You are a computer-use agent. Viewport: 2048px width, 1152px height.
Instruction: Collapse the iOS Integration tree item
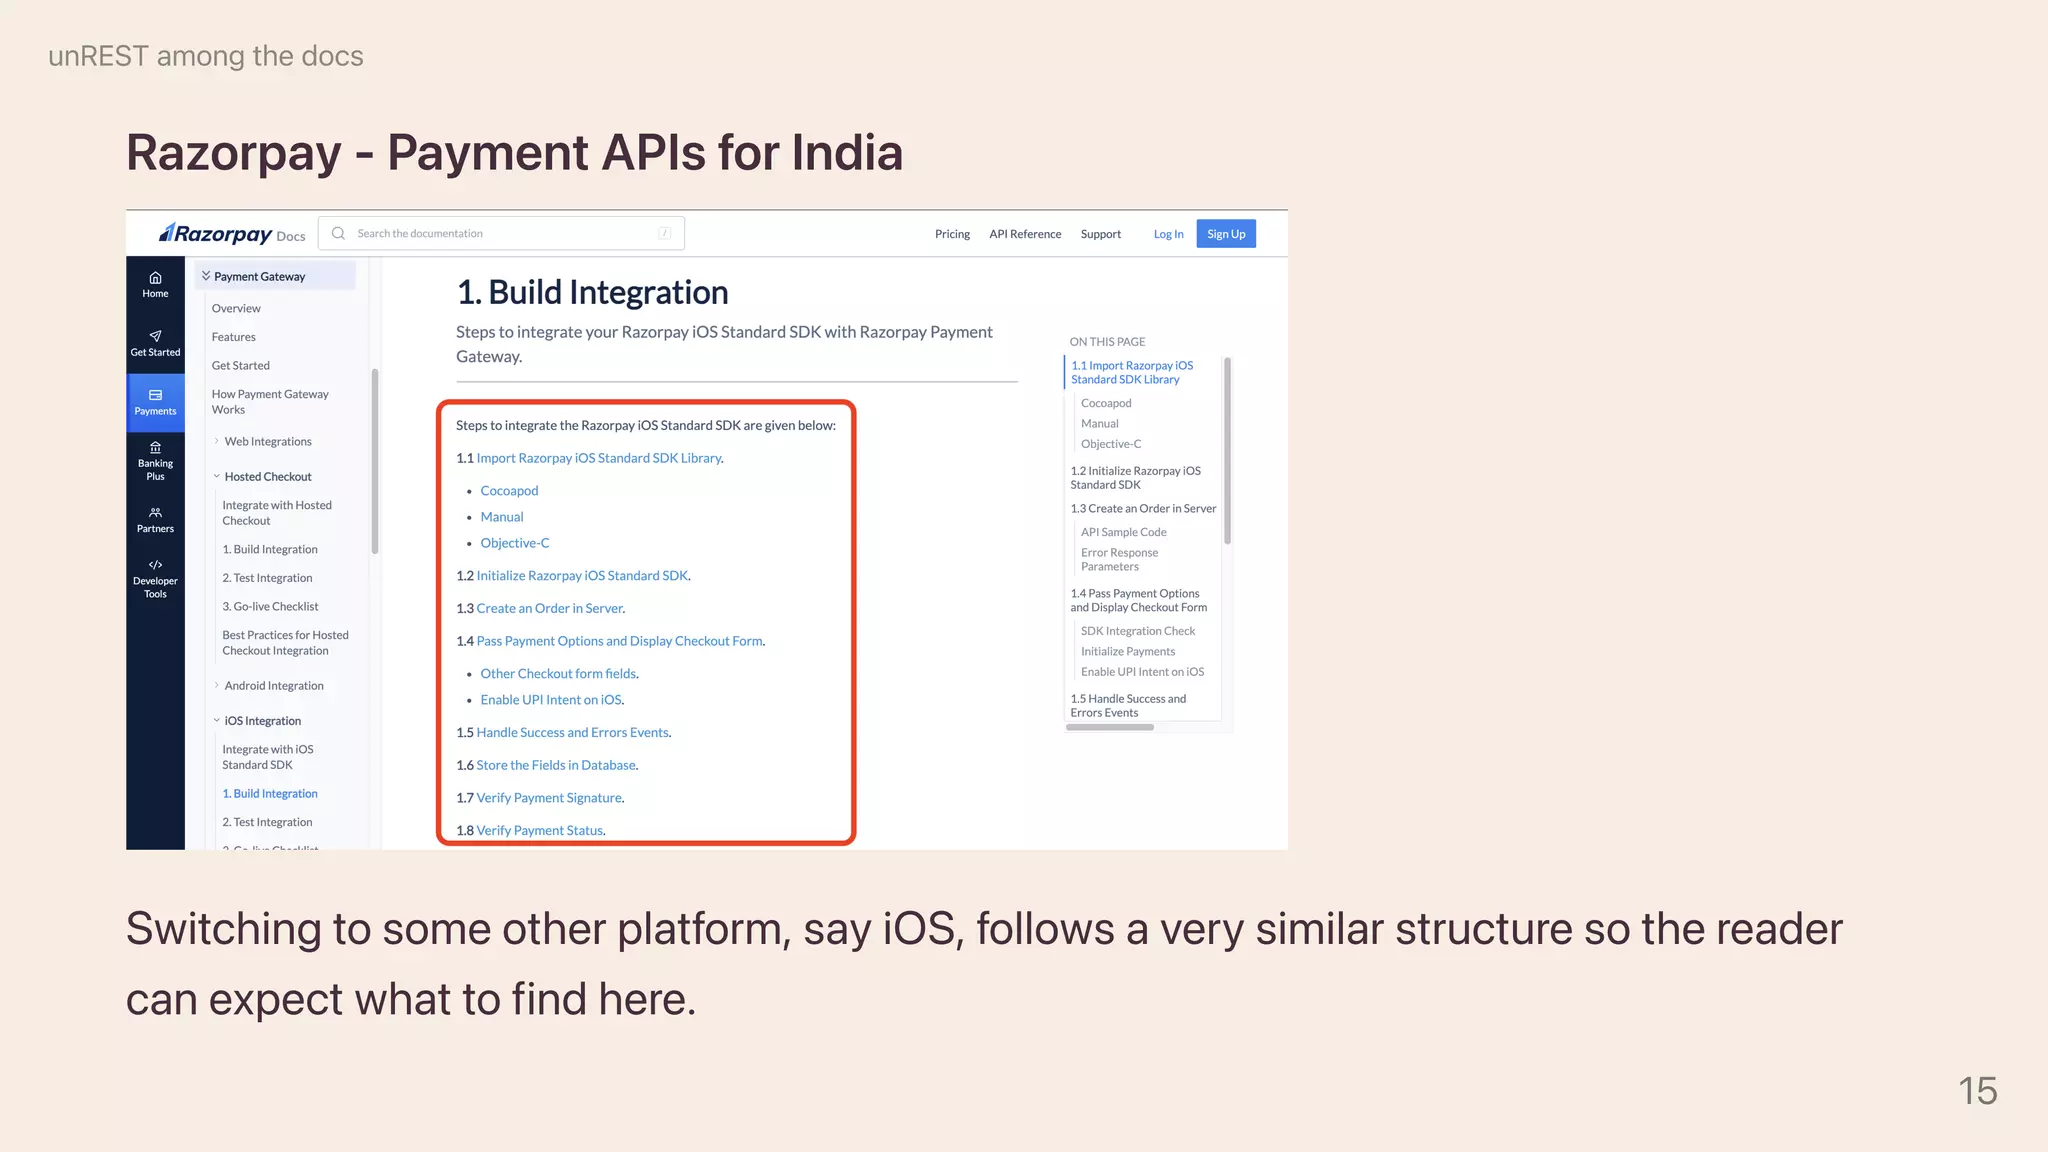pyautogui.click(x=257, y=720)
